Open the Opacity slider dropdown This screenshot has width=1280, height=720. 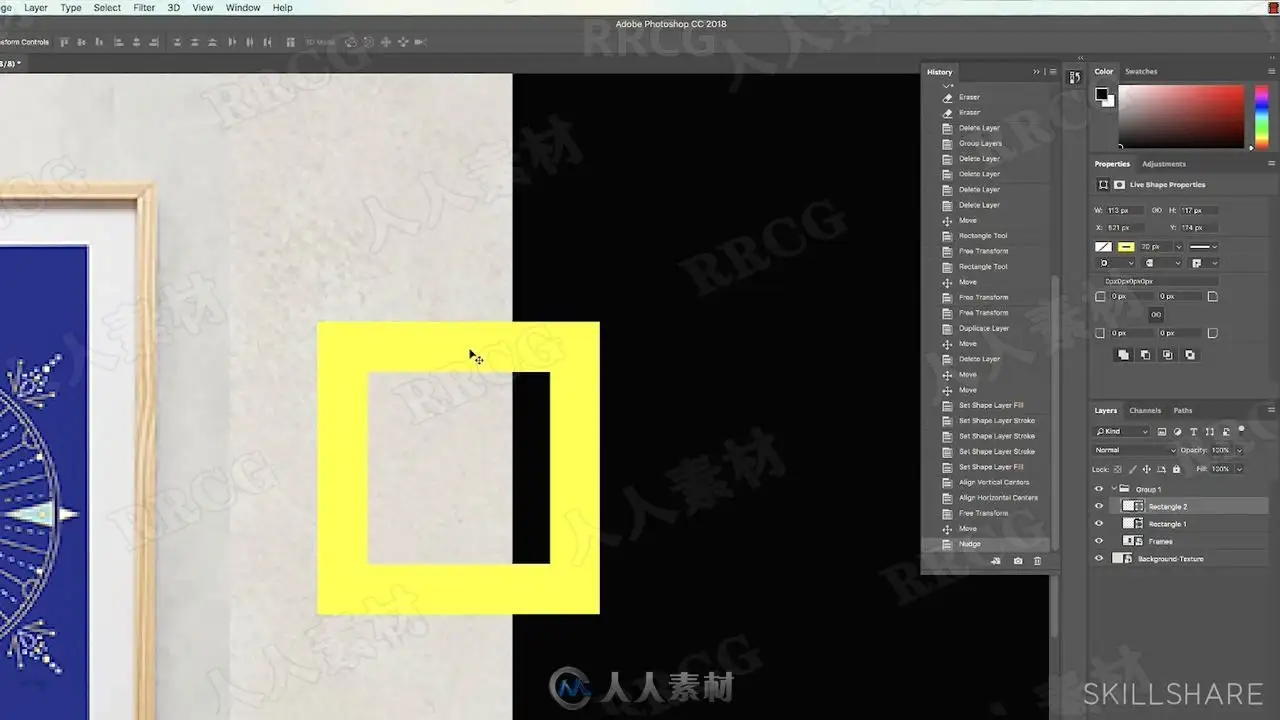(x=1239, y=450)
